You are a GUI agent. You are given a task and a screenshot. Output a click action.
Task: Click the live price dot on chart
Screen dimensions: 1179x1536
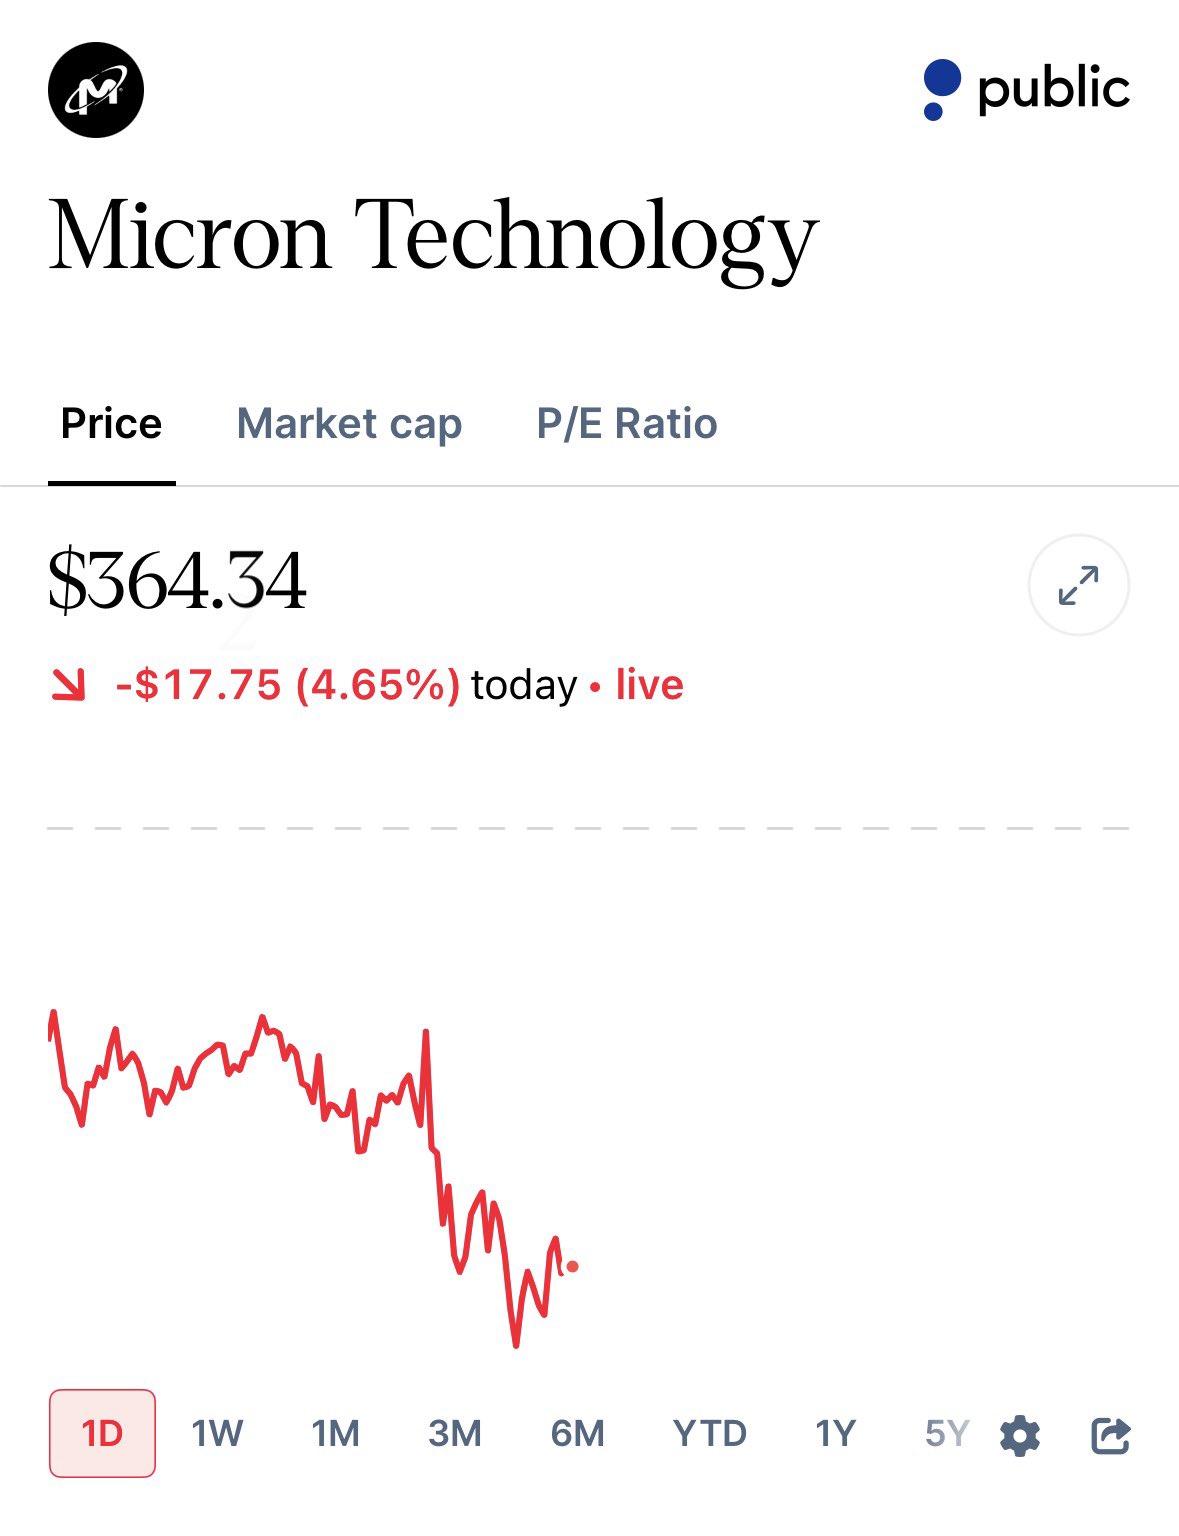(x=572, y=1266)
